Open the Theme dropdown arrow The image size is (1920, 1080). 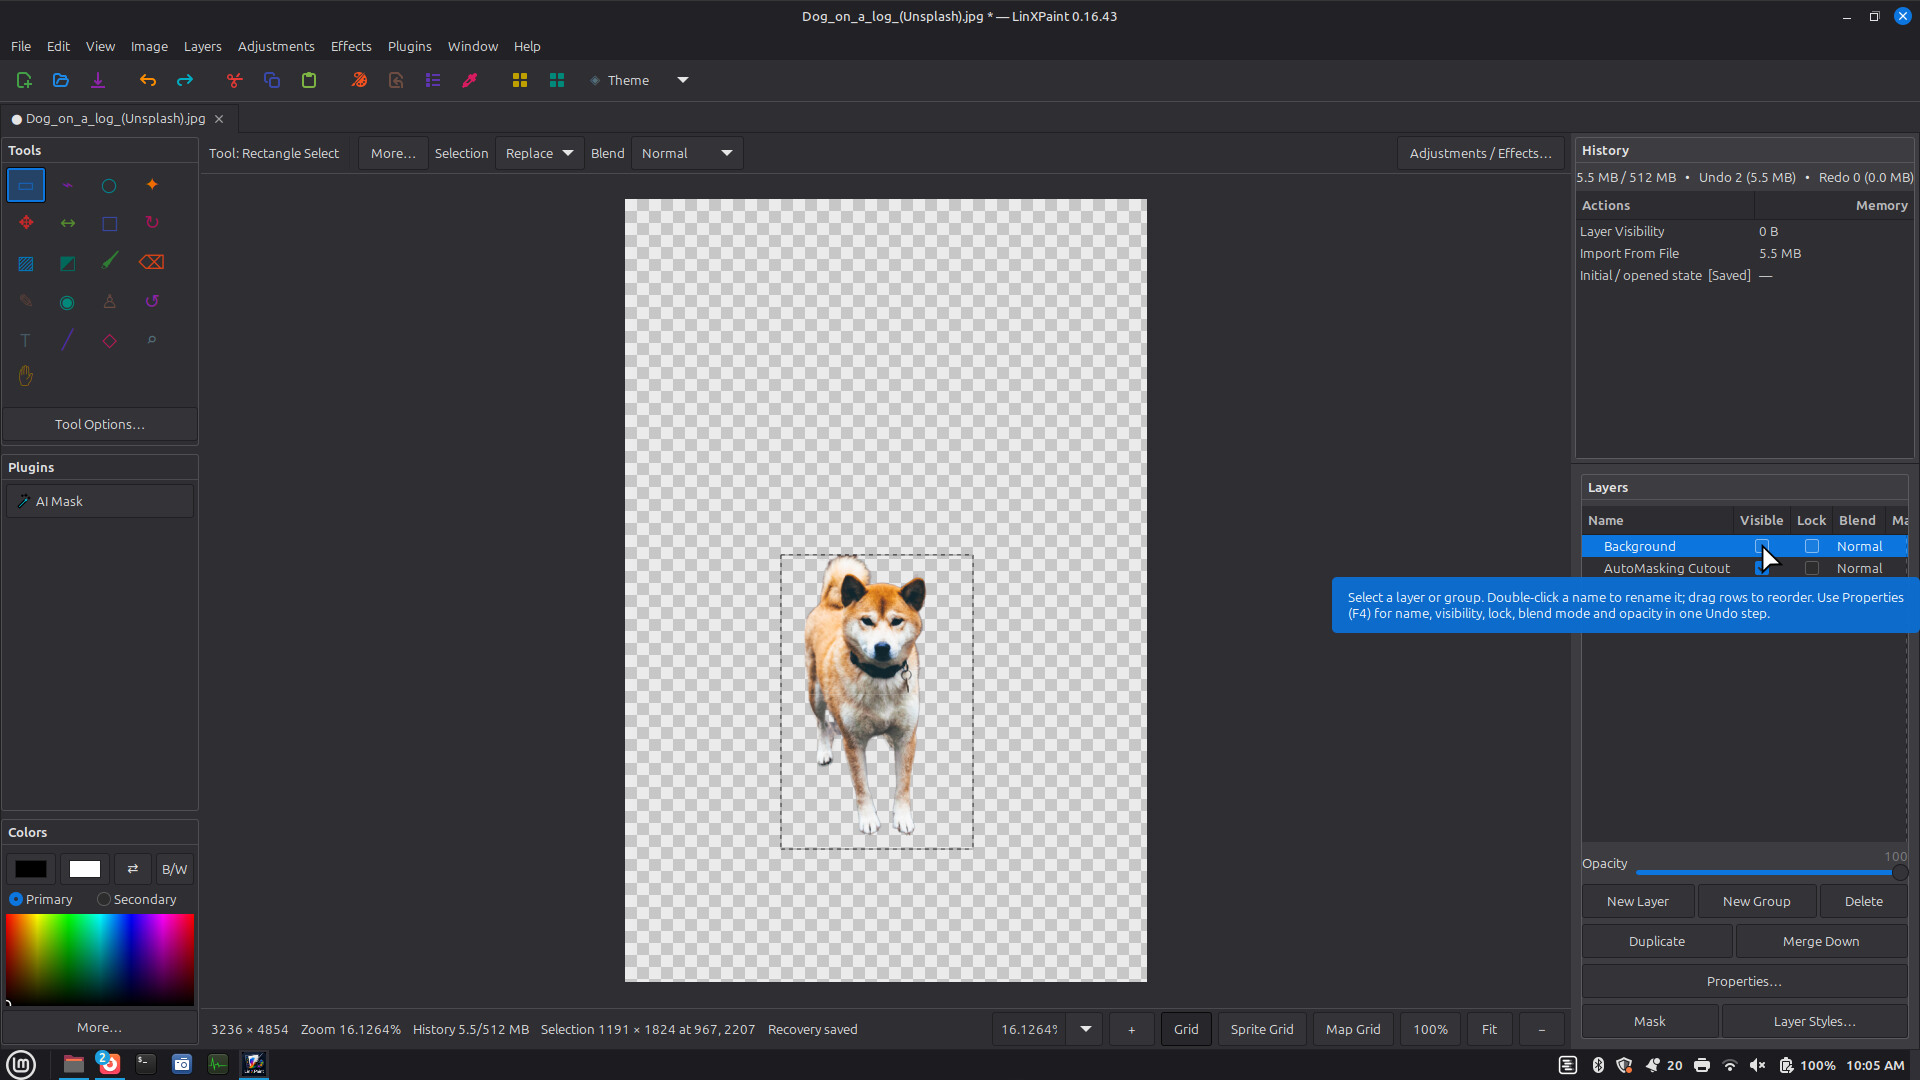(x=683, y=80)
